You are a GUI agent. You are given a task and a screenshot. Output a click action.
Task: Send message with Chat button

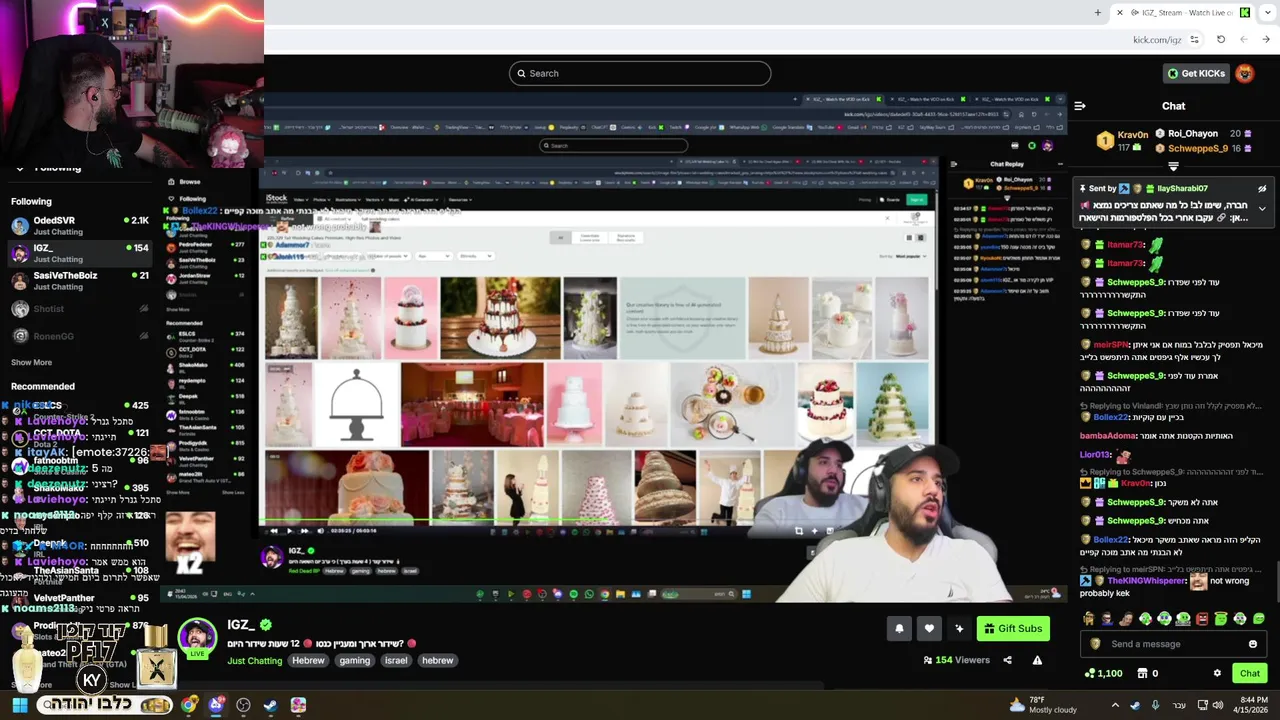(x=1249, y=673)
